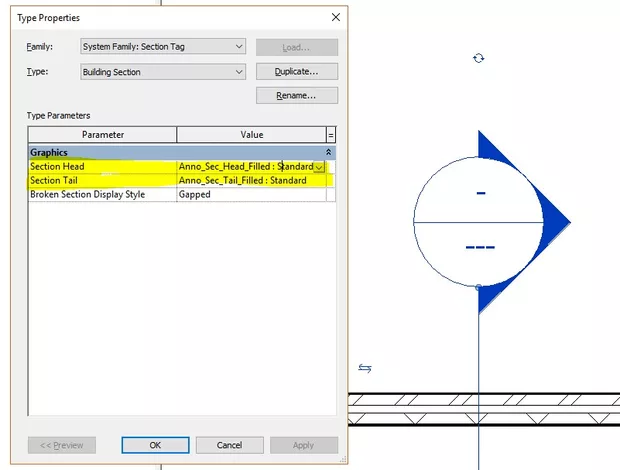Select the Section Tail value cell
The width and height of the screenshot is (620, 470).
tap(251, 181)
